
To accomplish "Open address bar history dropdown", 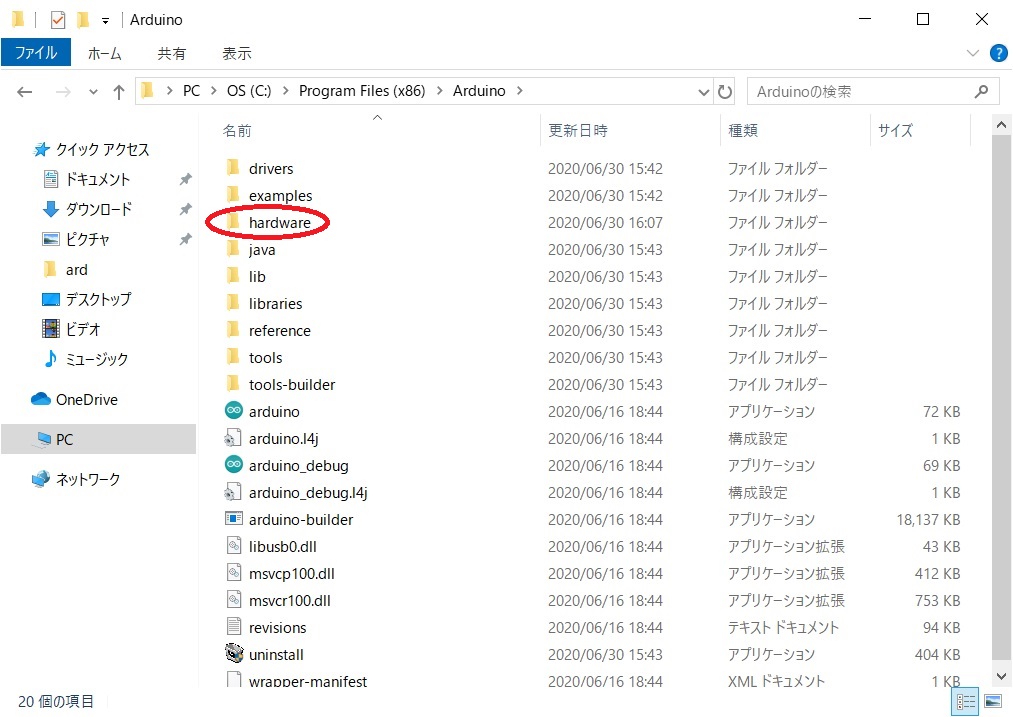I will tap(704, 91).
